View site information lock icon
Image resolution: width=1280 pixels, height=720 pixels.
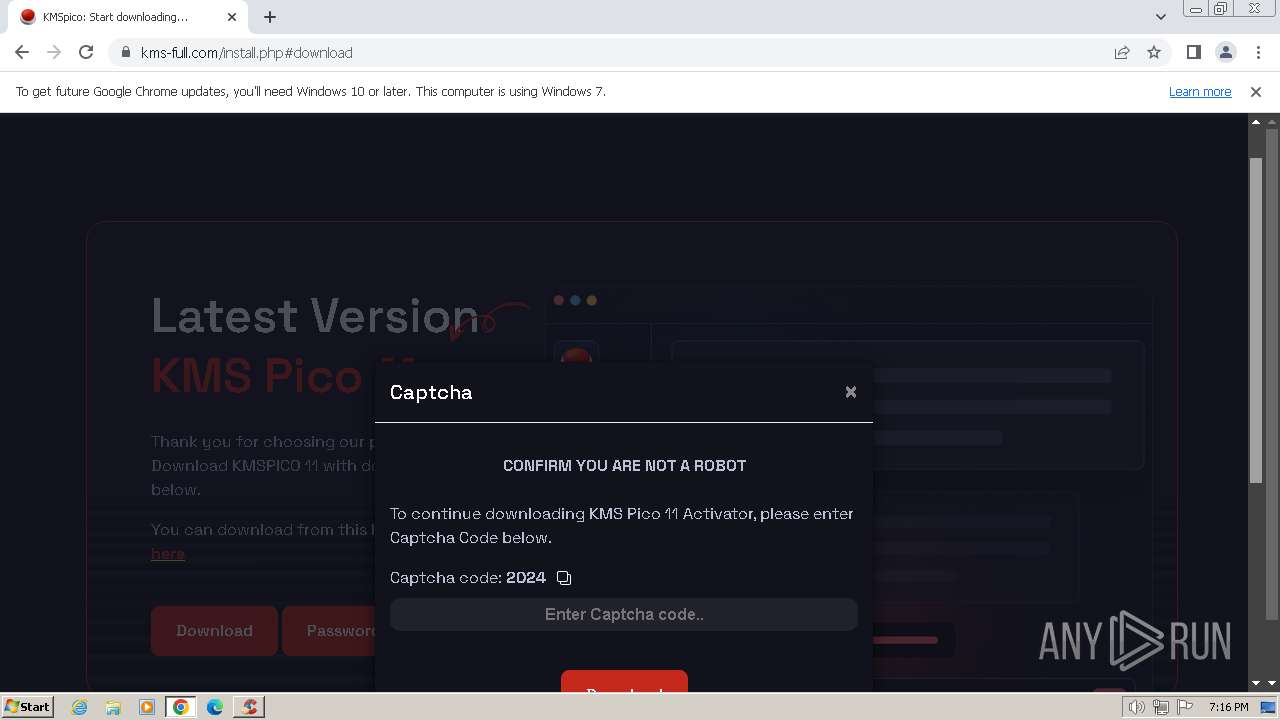(x=125, y=52)
